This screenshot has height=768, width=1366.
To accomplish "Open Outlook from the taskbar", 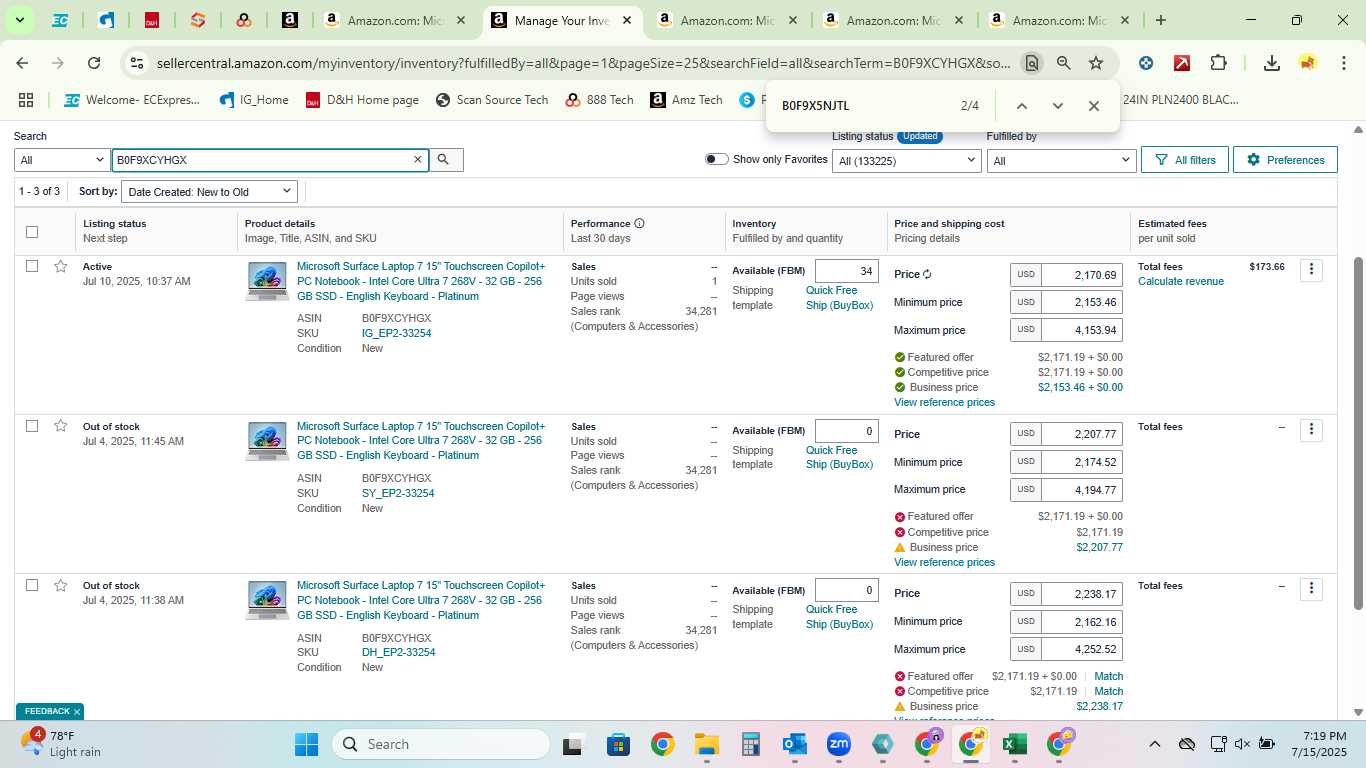I will coord(794,744).
